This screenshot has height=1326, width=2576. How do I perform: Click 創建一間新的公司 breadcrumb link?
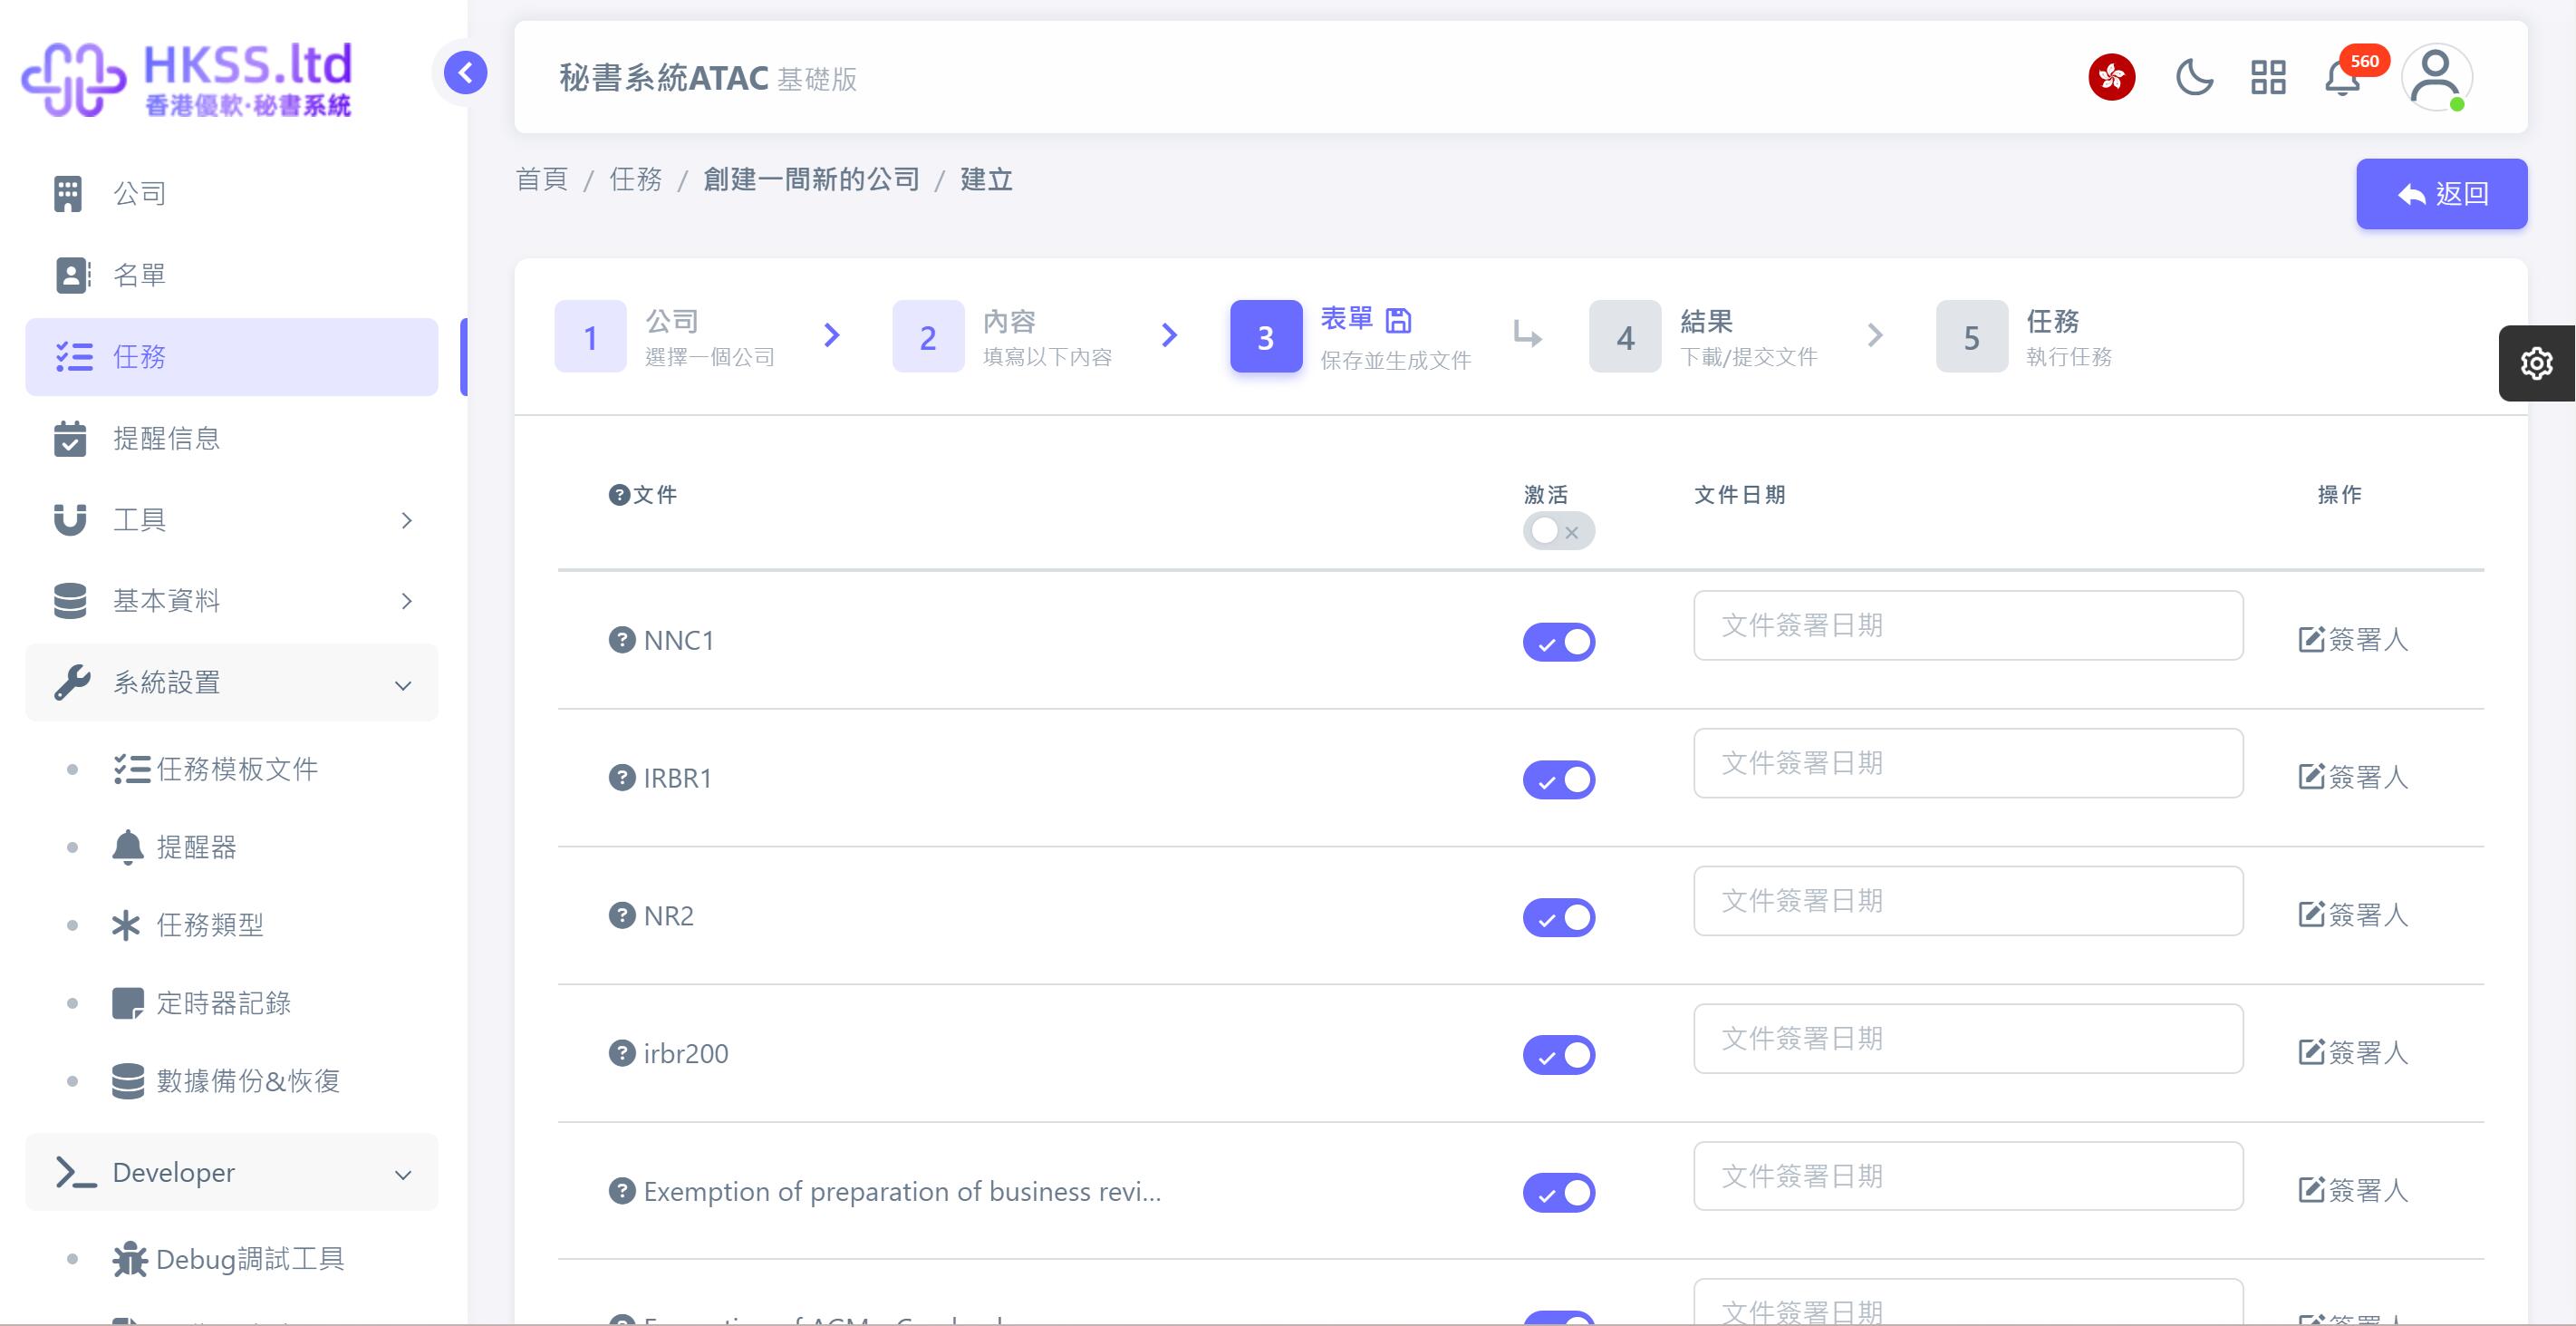pos(811,180)
